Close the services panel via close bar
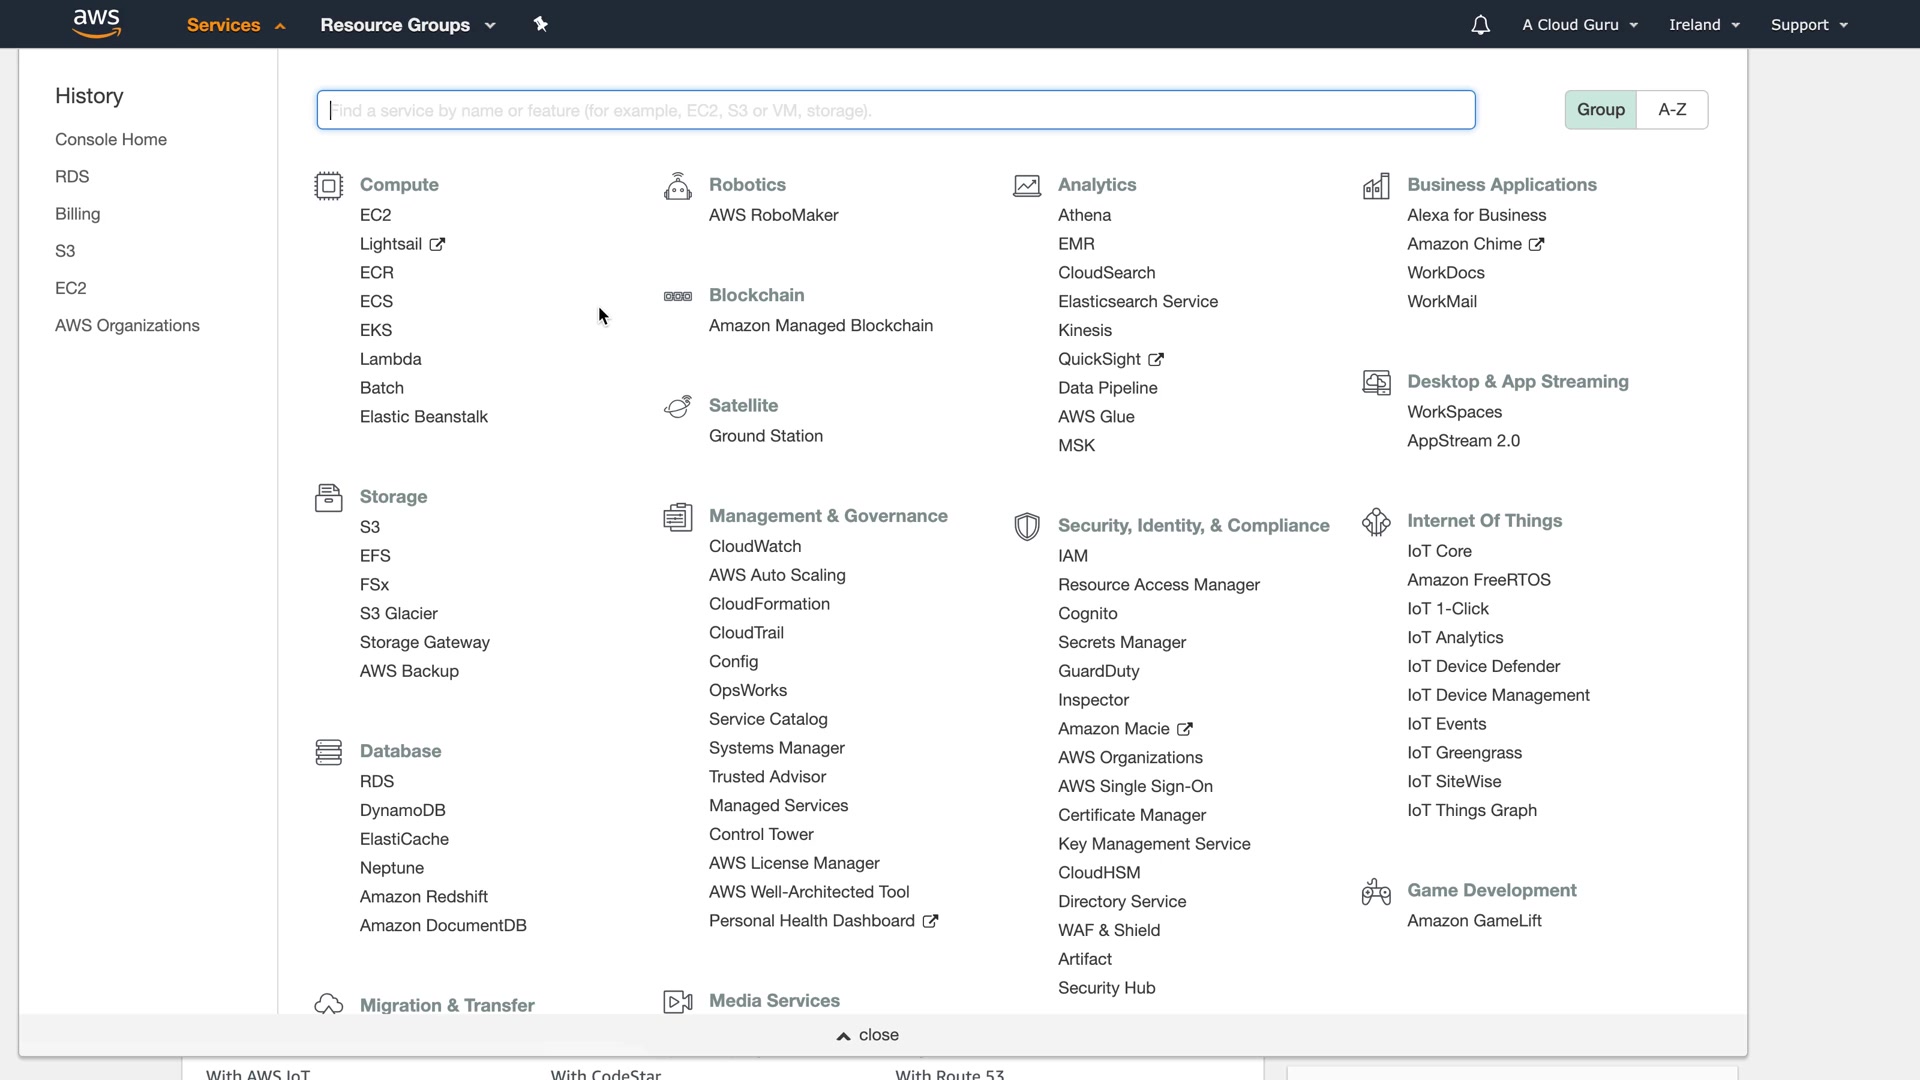 click(868, 1035)
